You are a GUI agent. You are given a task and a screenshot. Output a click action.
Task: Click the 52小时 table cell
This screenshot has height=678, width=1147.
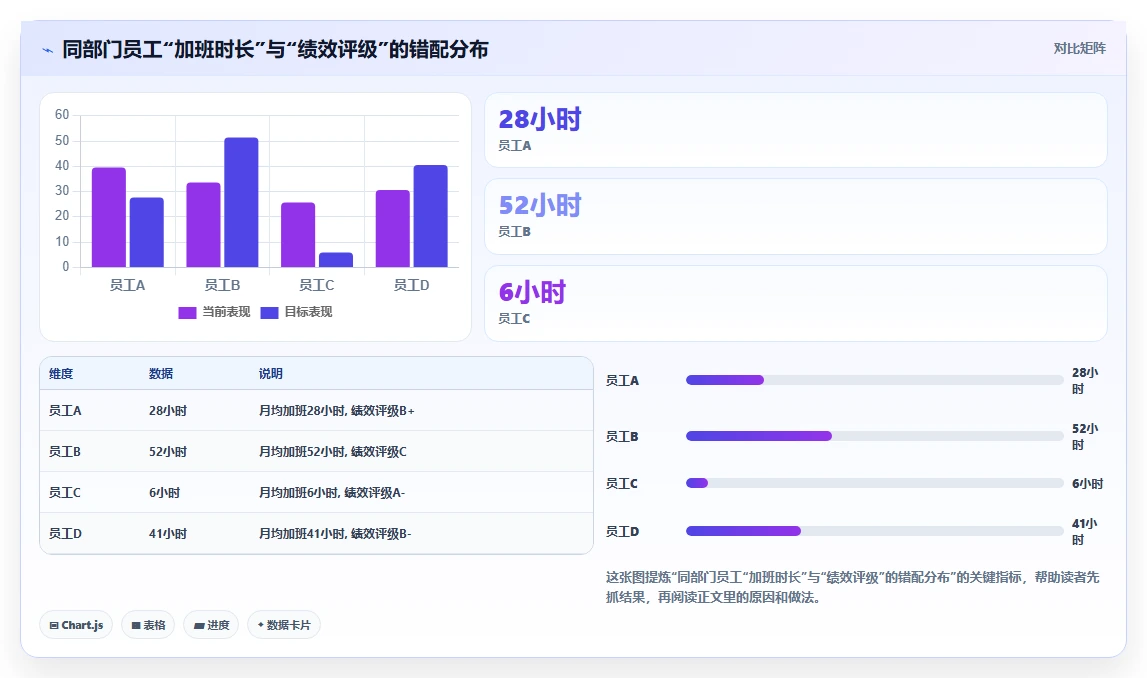pos(168,452)
